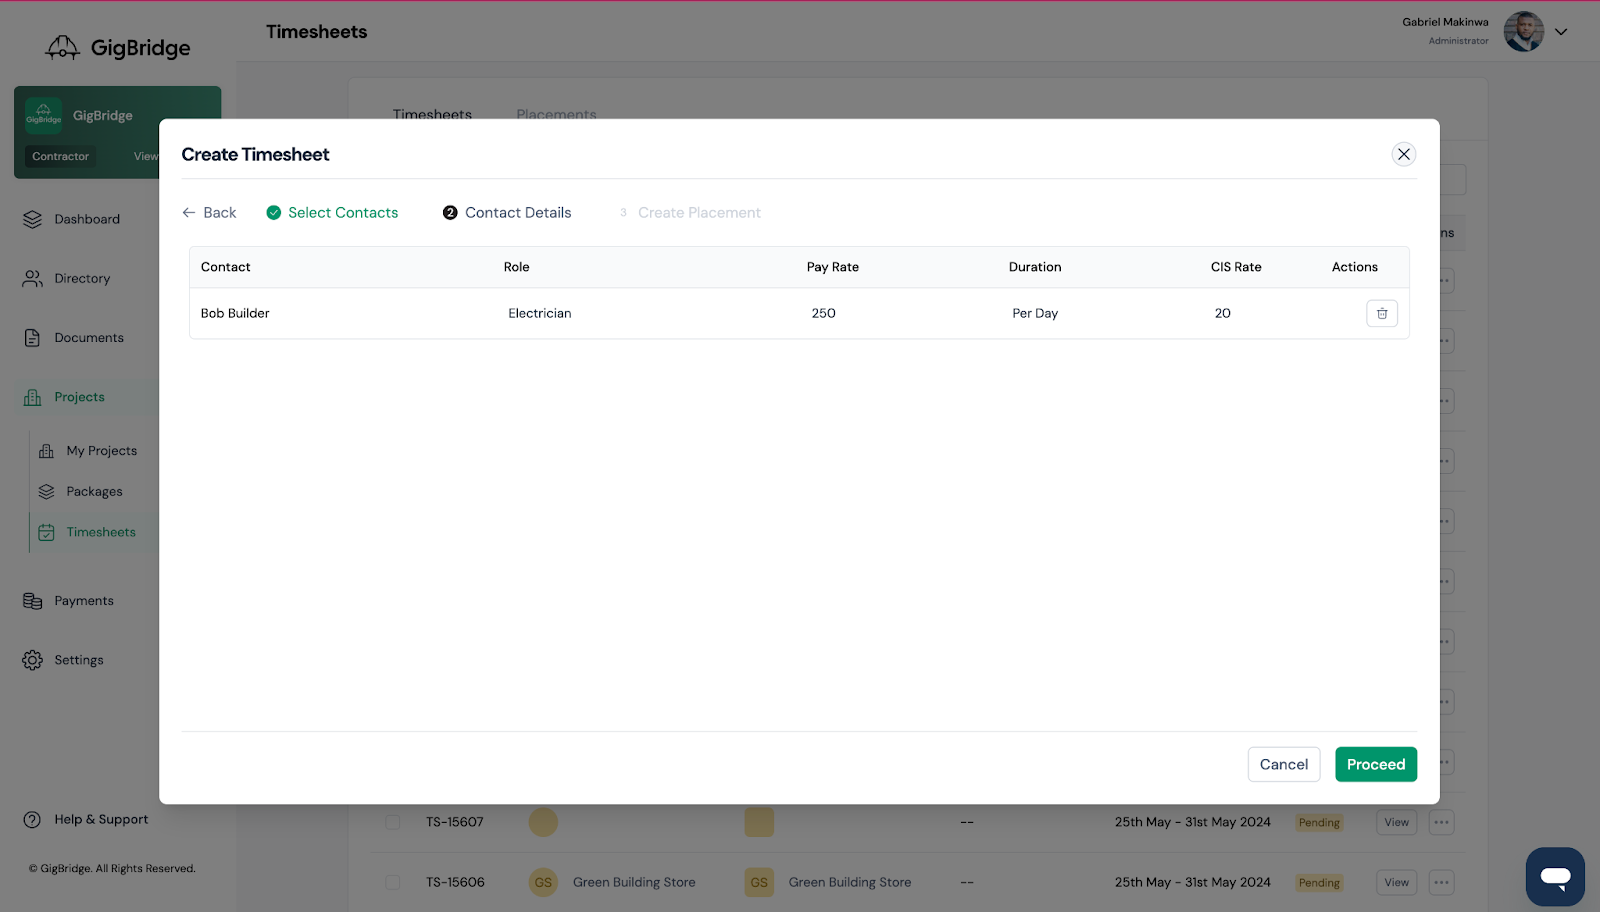Click the My Projects building icon
Viewport: 1600px width, 912px height.
pos(46,451)
